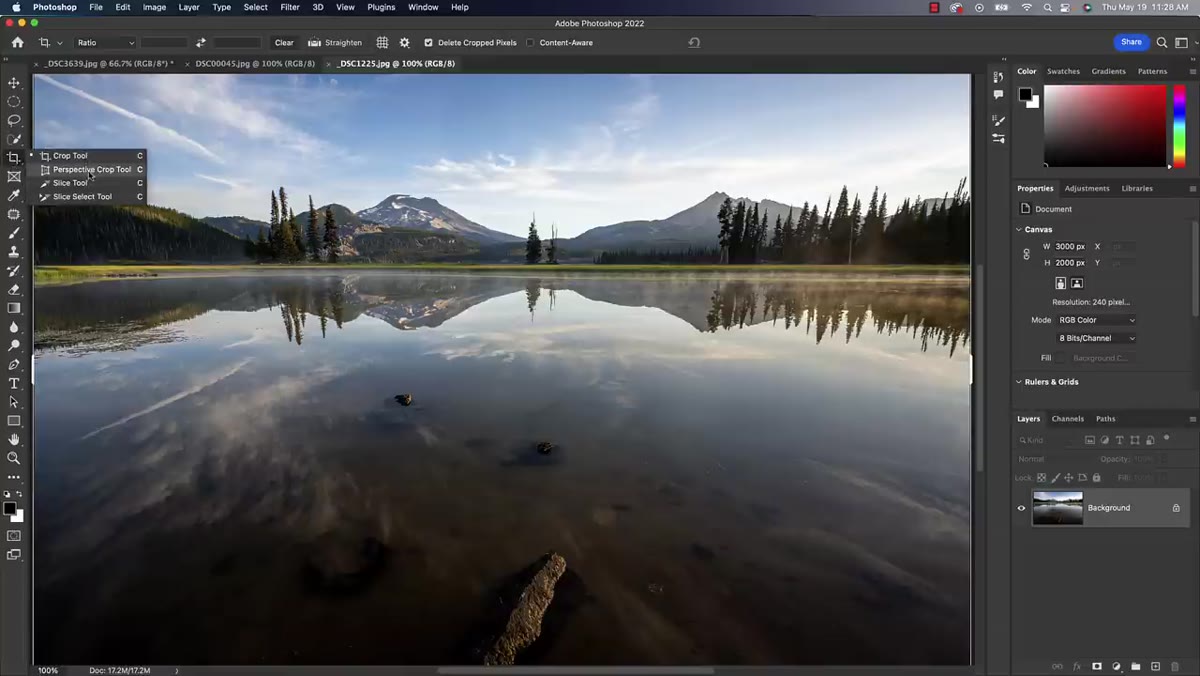
Task: Create a new group folder icon
Action: click(x=1136, y=666)
